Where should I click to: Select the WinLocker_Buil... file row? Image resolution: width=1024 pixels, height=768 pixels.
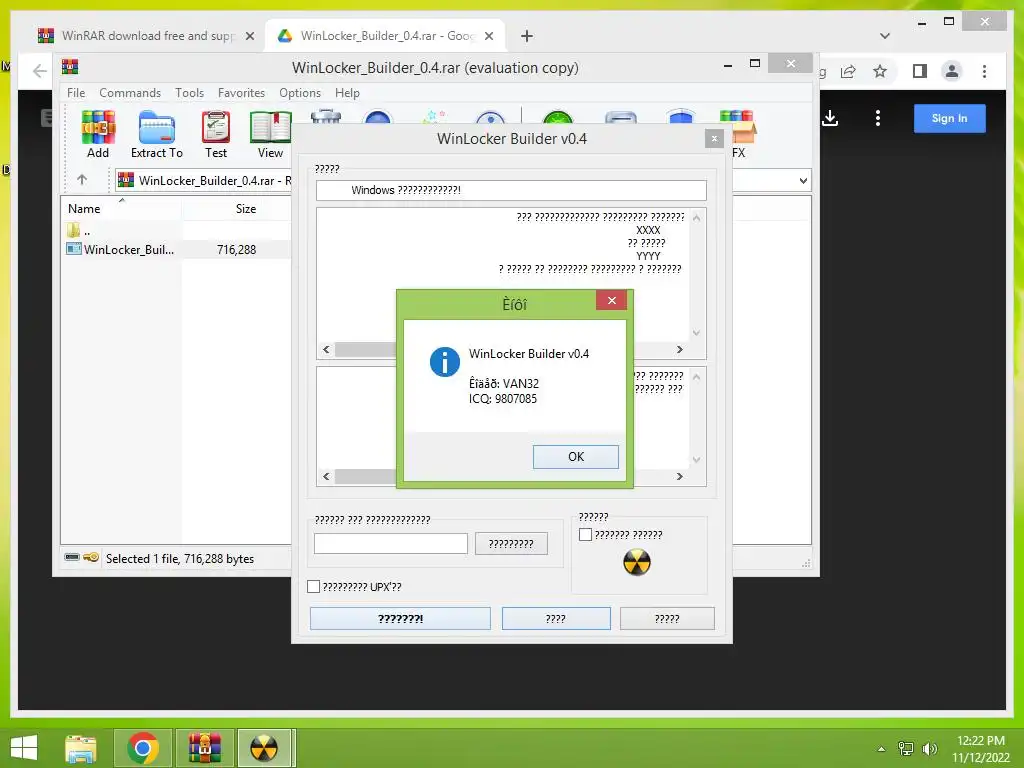(x=176, y=249)
